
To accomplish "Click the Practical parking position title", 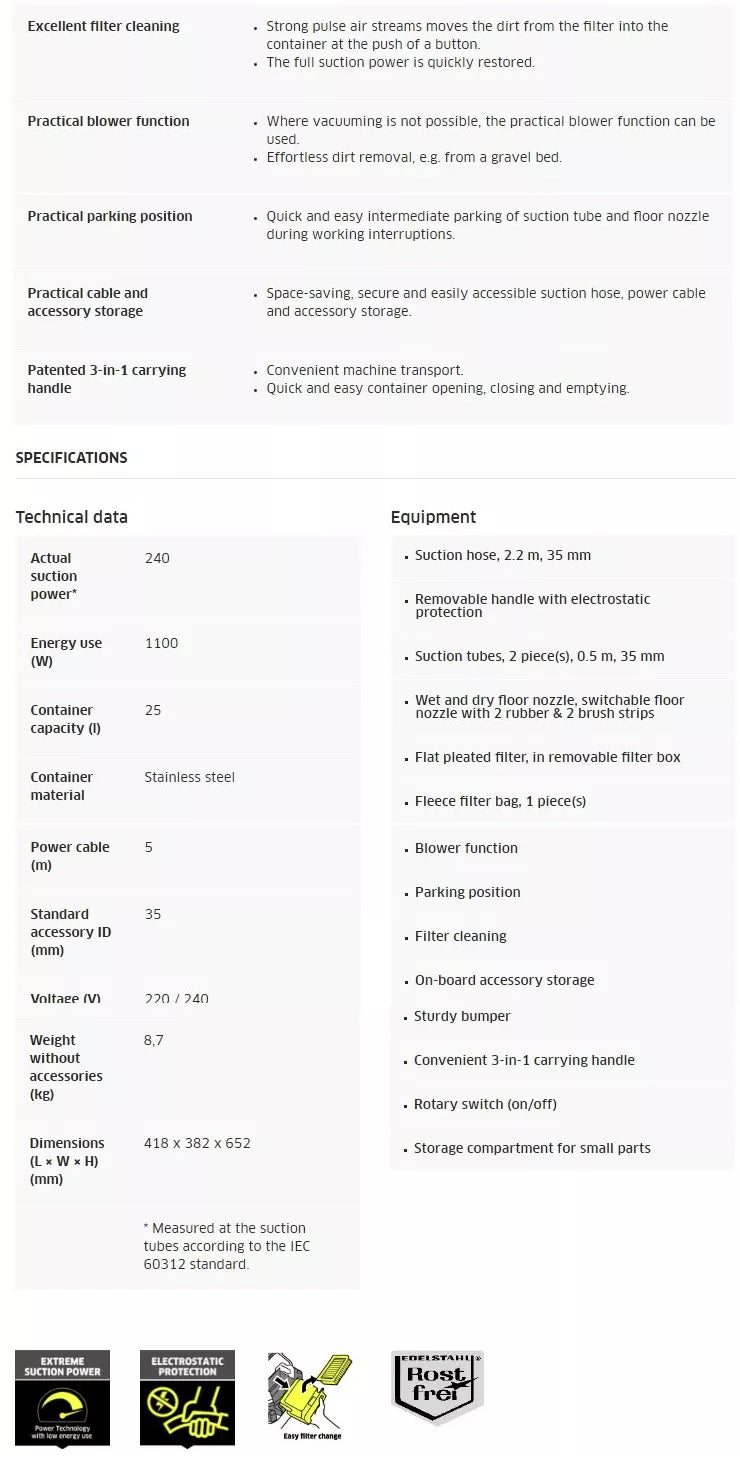I will click(x=109, y=216).
